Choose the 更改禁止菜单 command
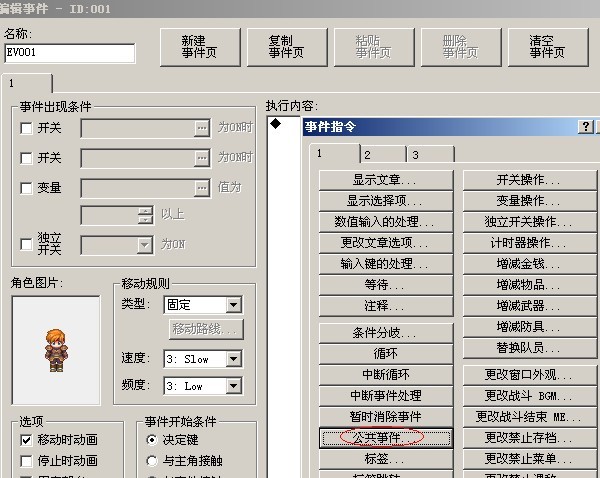 click(530, 458)
